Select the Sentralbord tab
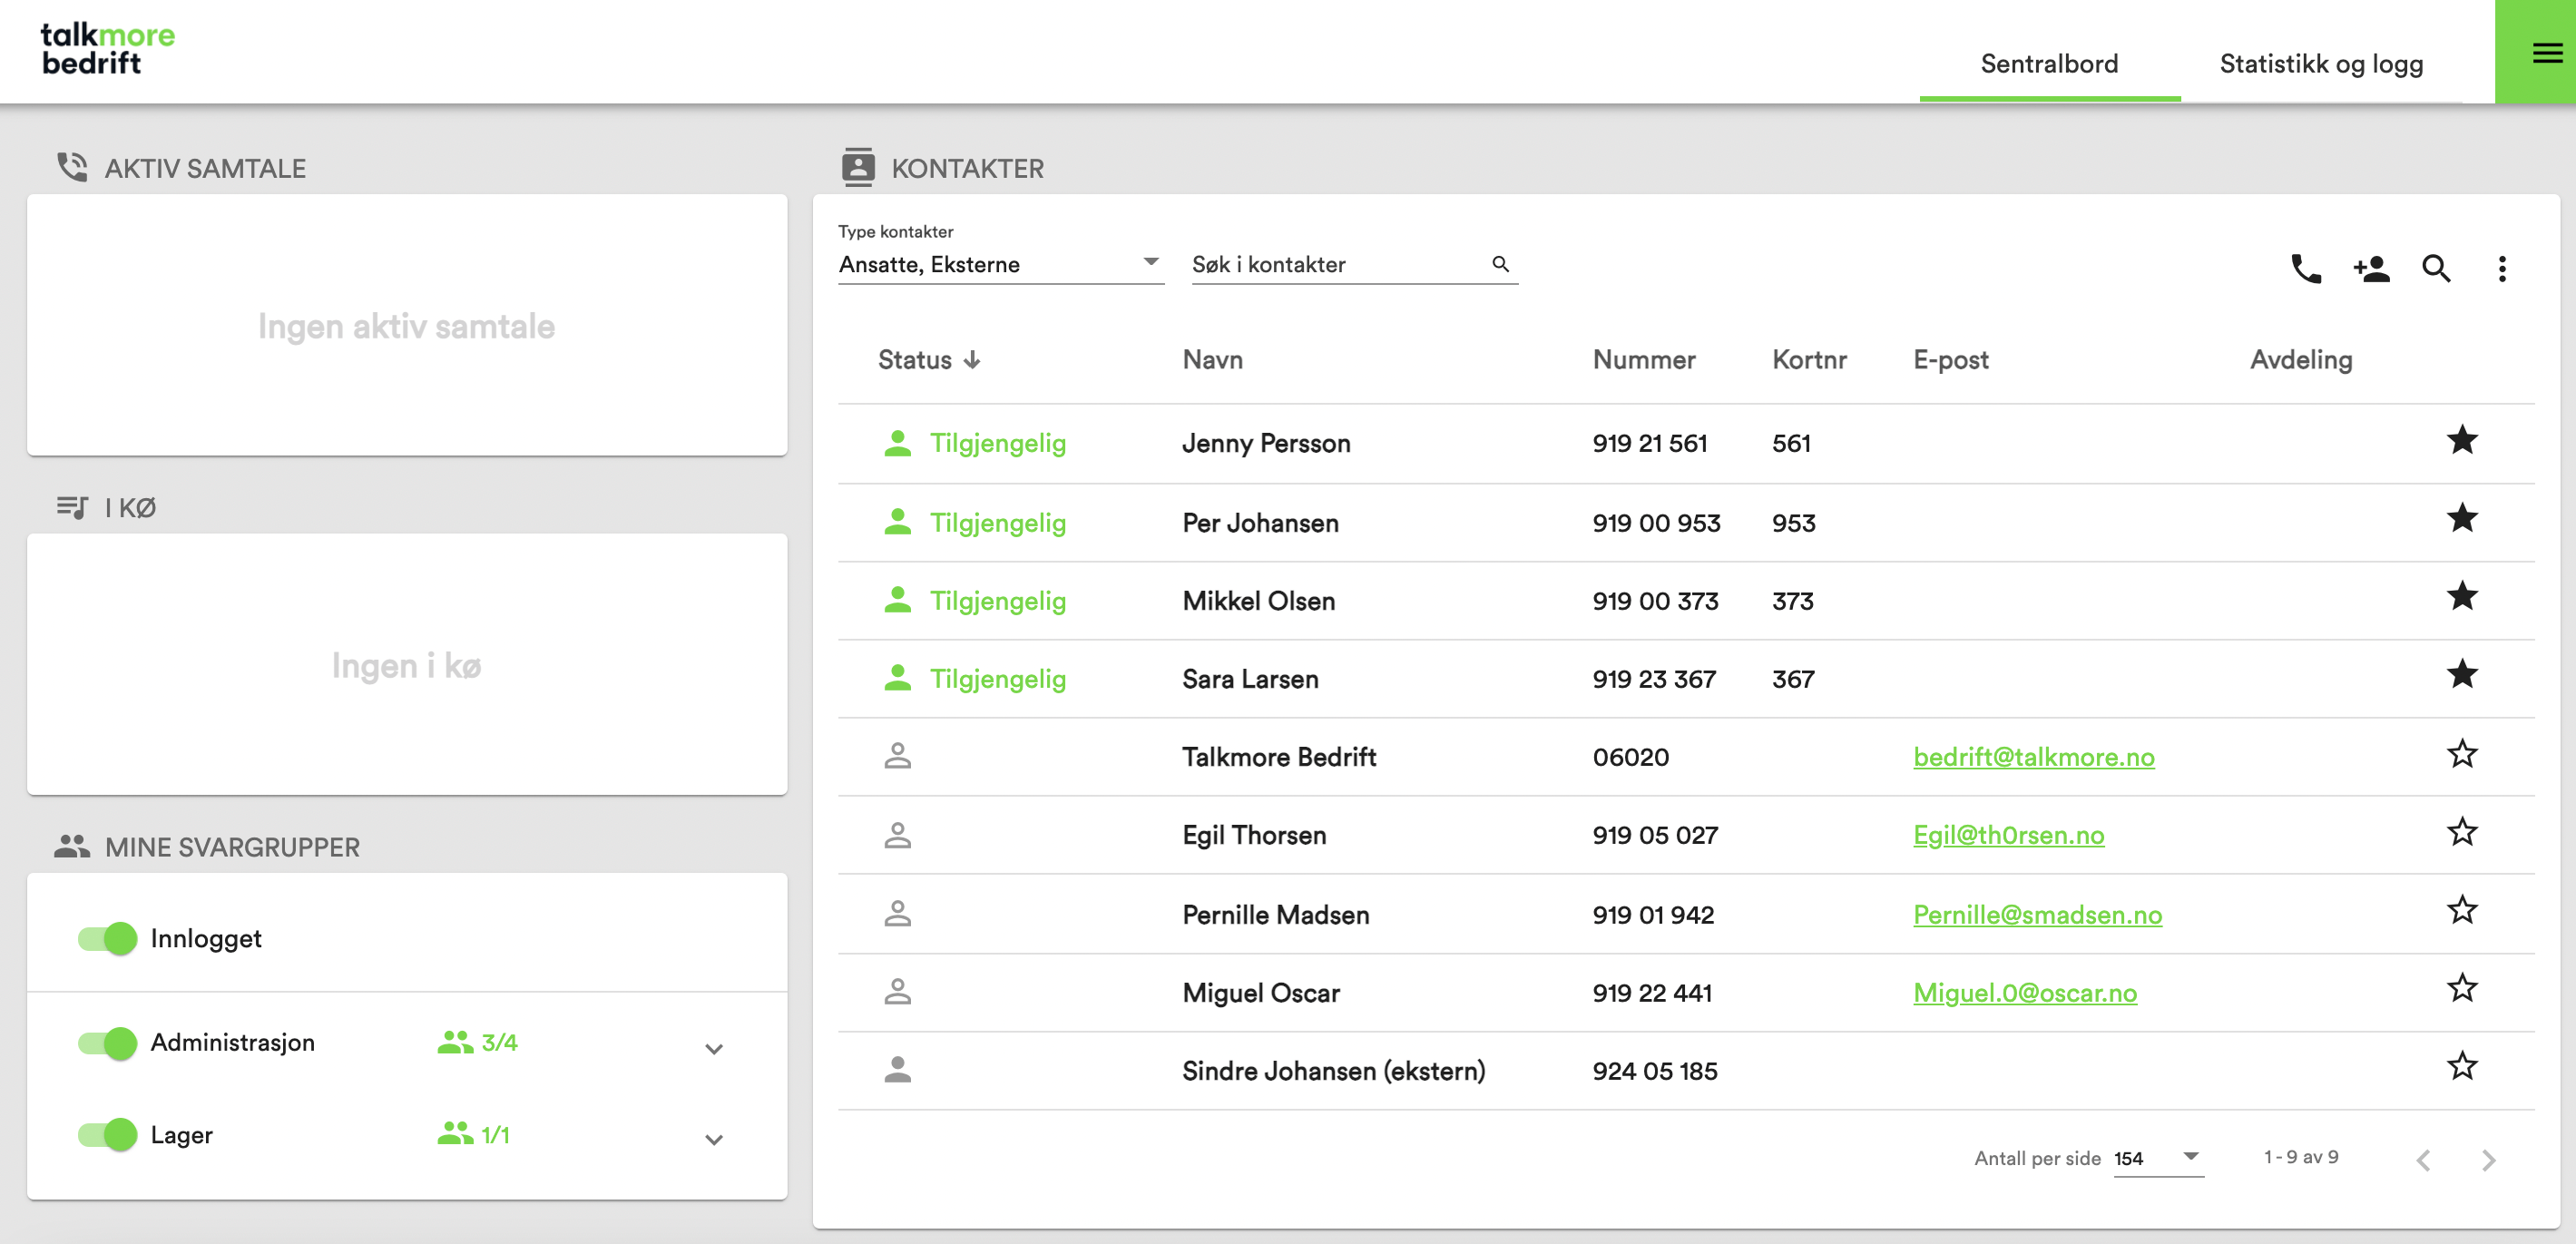Viewport: 2576px width, 1244px height. coord(2049,64)
